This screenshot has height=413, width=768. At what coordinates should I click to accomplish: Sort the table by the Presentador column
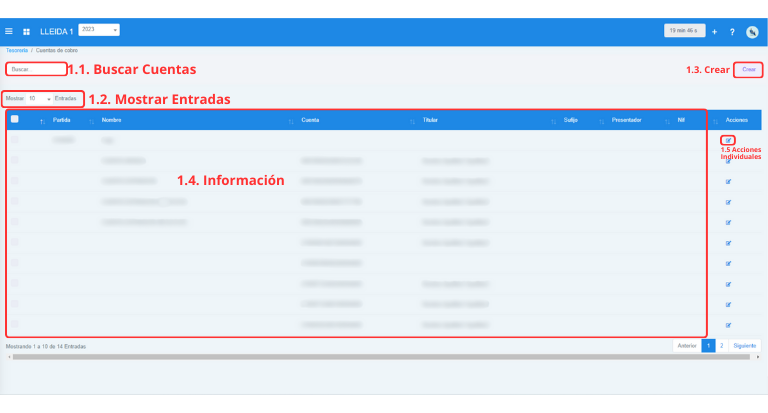pyautogui.click(x=626, y=120)
